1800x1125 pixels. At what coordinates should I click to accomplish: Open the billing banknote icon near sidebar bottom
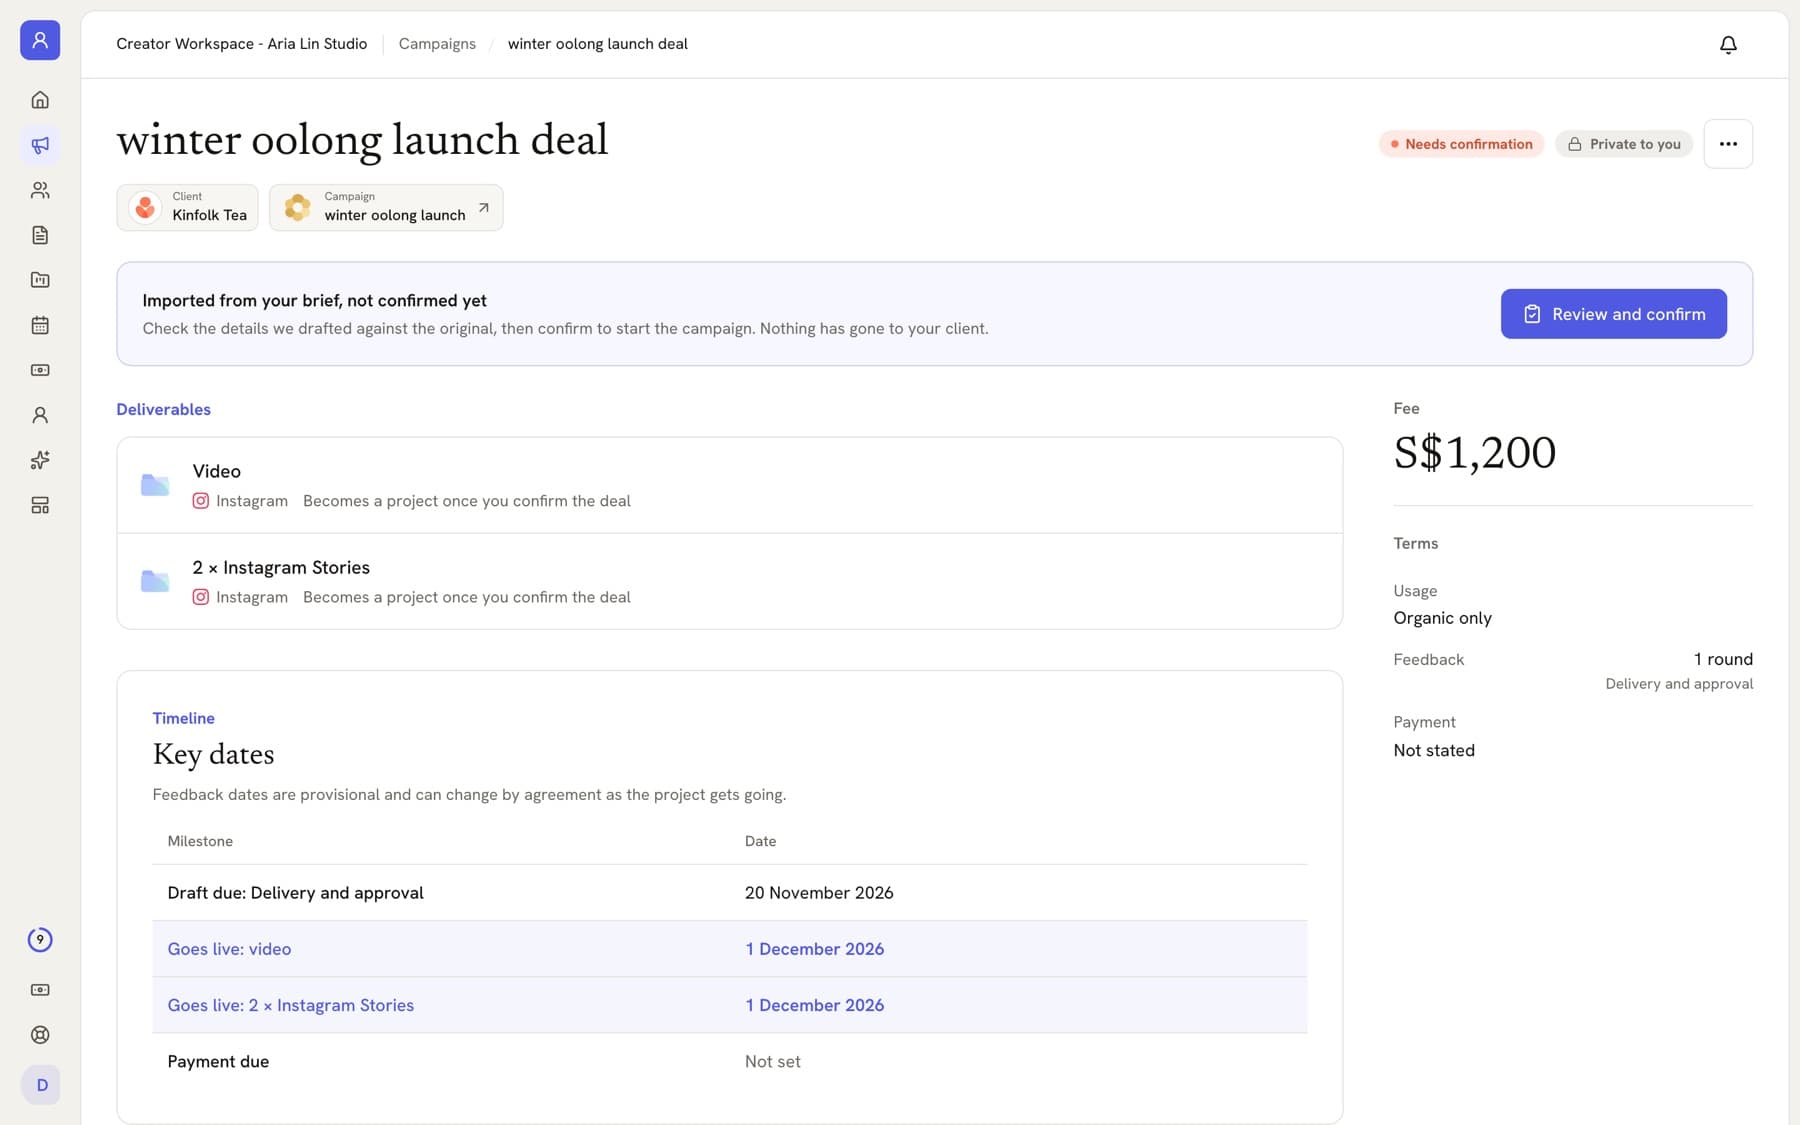(x=40, y=990)
